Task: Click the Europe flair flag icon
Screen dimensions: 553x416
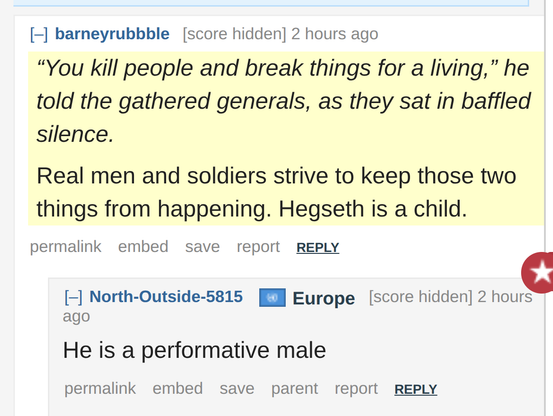Action: point(272,298)
